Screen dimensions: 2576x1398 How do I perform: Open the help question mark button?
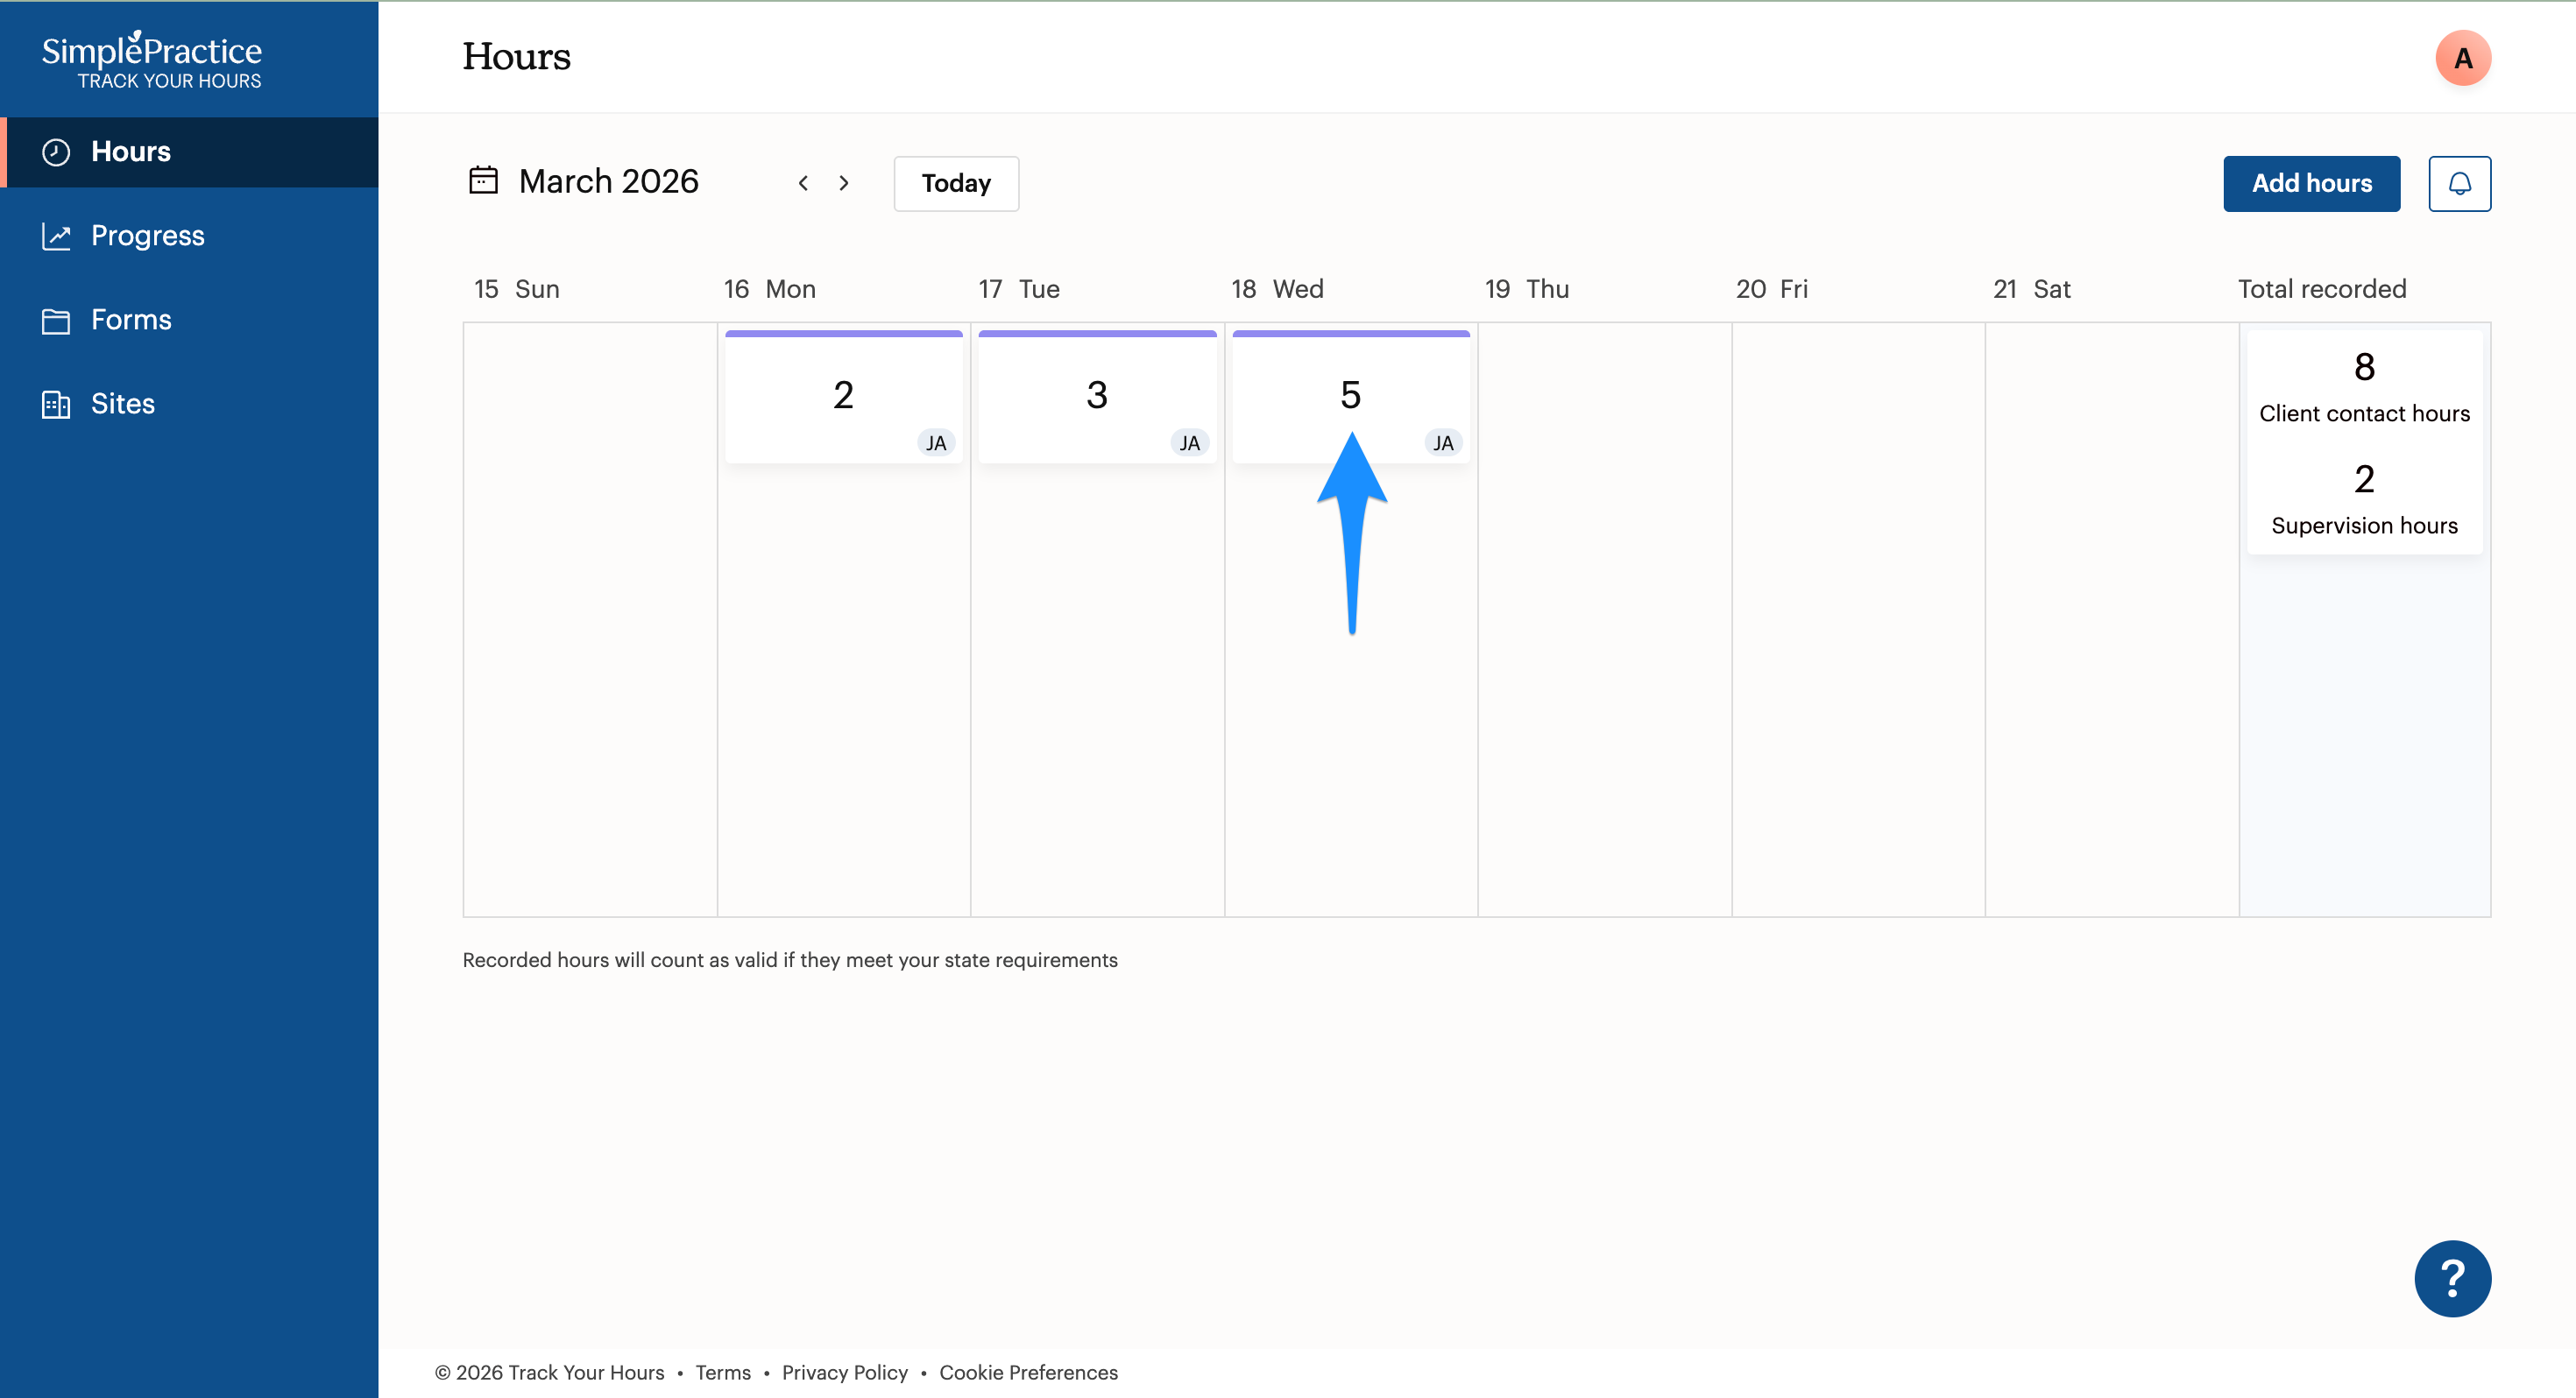point(2452,1278)
